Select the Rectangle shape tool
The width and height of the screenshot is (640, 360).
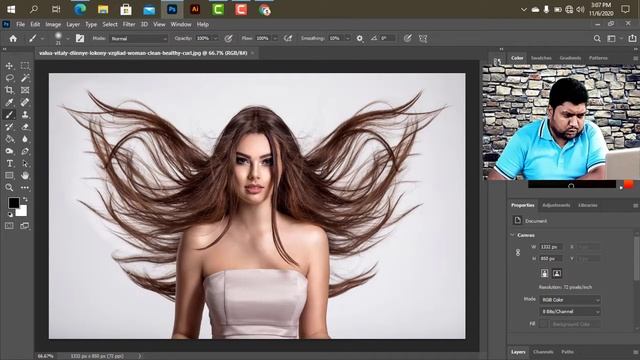[x=9, y=176]
